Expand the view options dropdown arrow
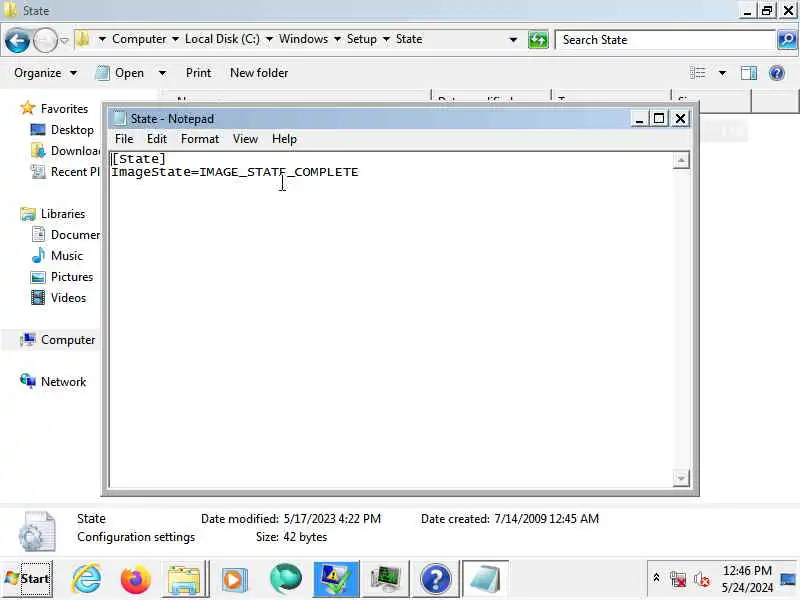 coord(722,73)
